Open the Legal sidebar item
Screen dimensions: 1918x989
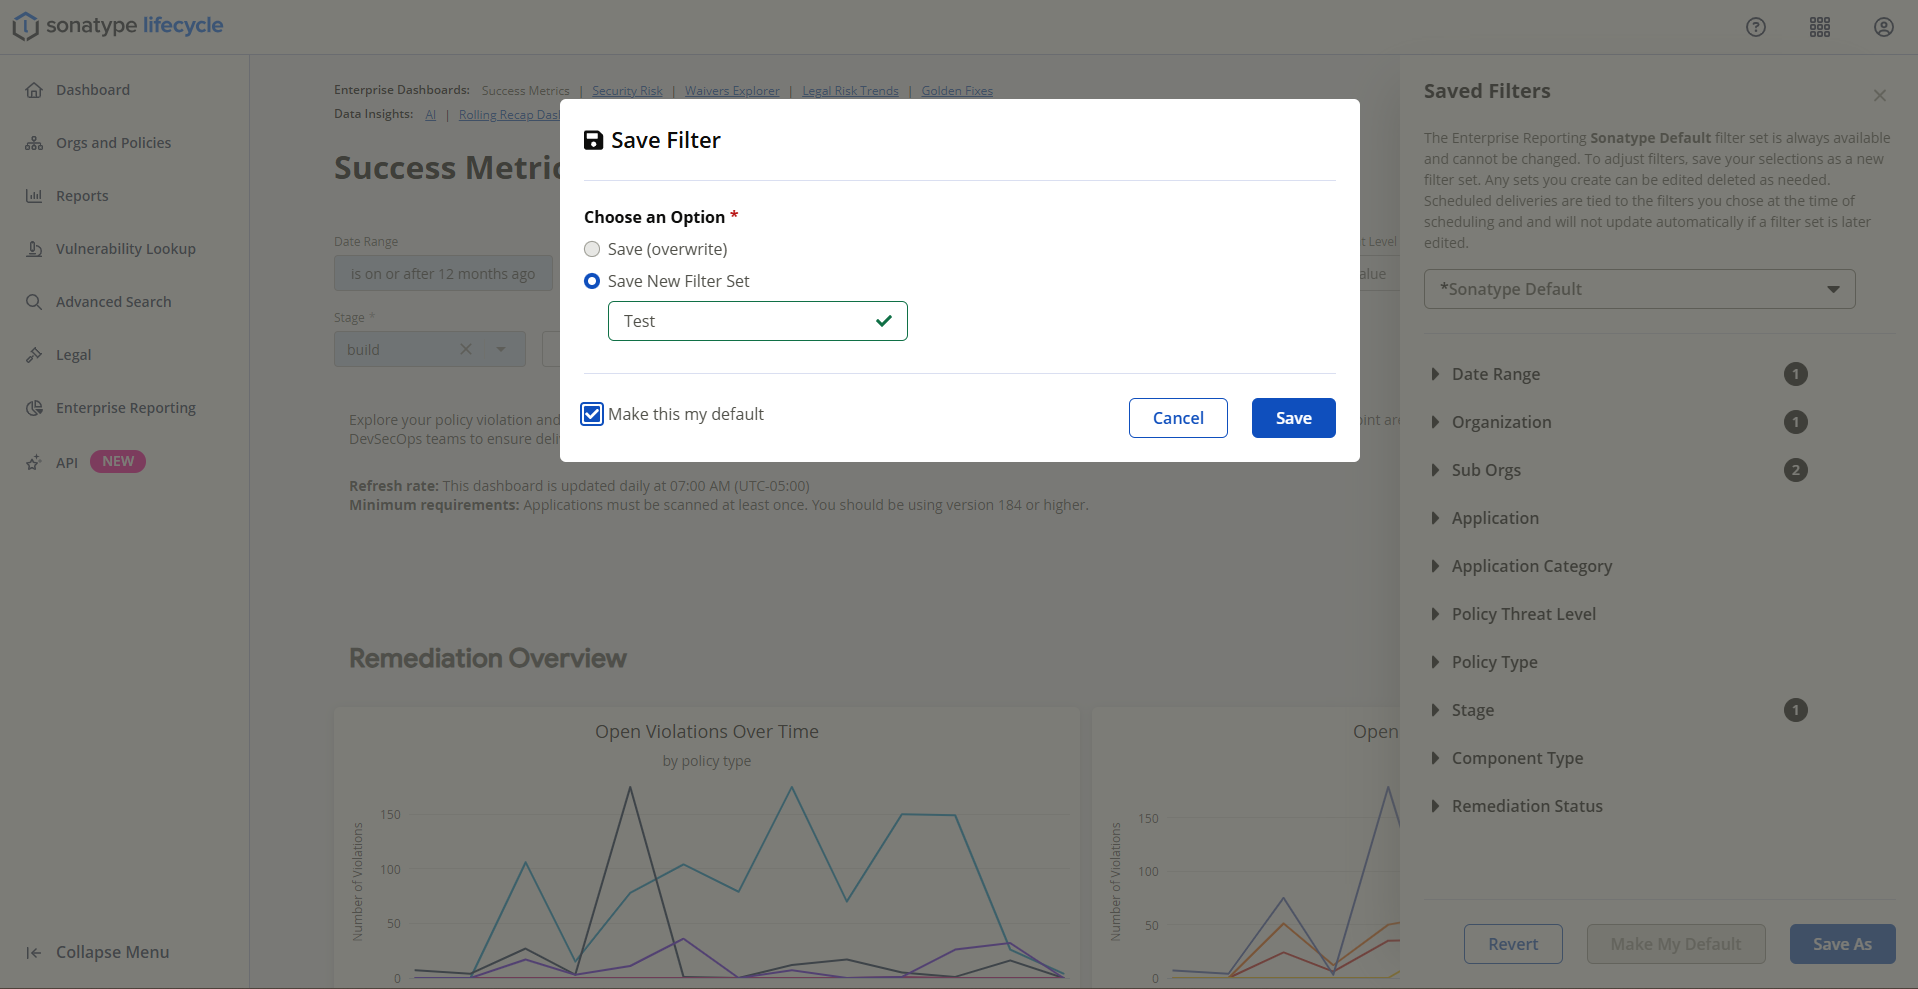[74, 355]
